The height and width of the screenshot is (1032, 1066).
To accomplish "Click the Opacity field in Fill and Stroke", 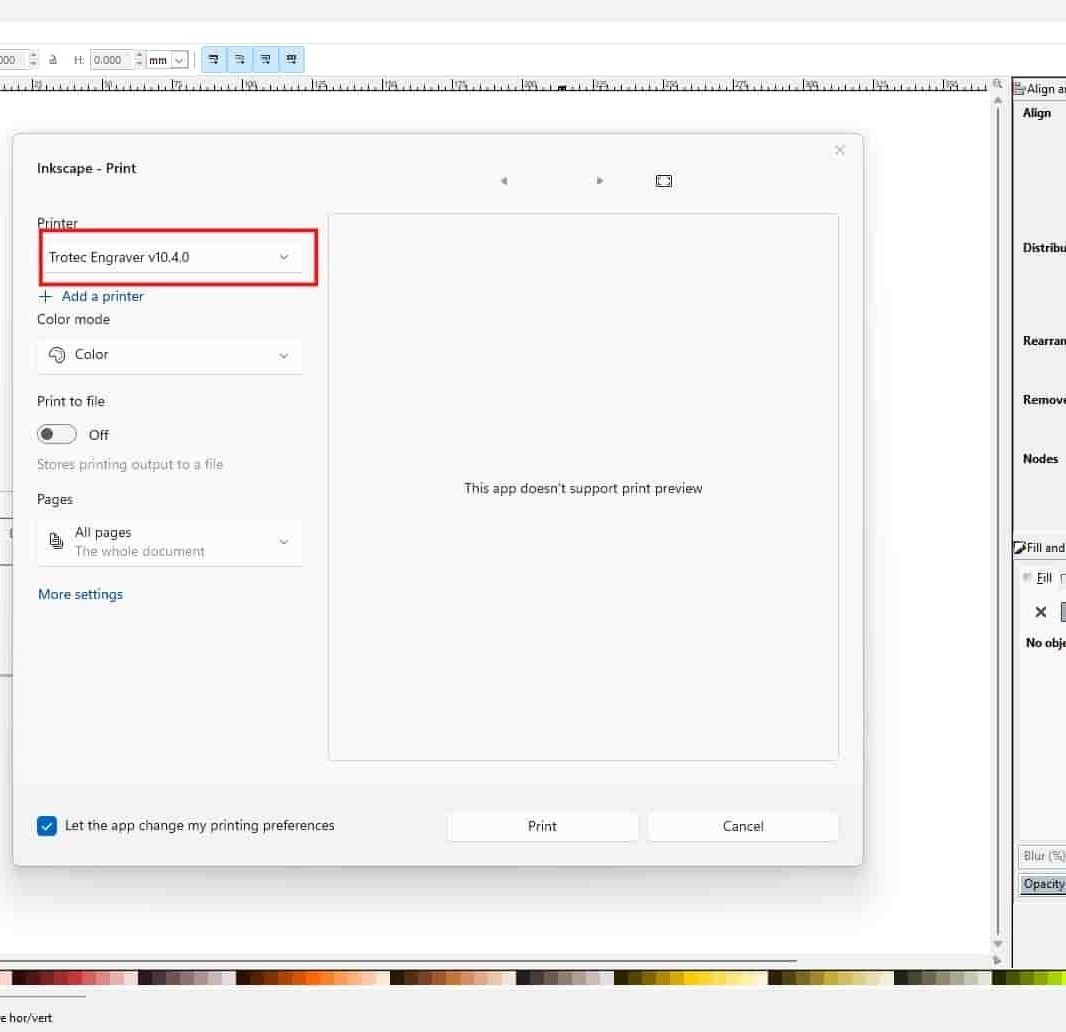I will (1044, 884).
